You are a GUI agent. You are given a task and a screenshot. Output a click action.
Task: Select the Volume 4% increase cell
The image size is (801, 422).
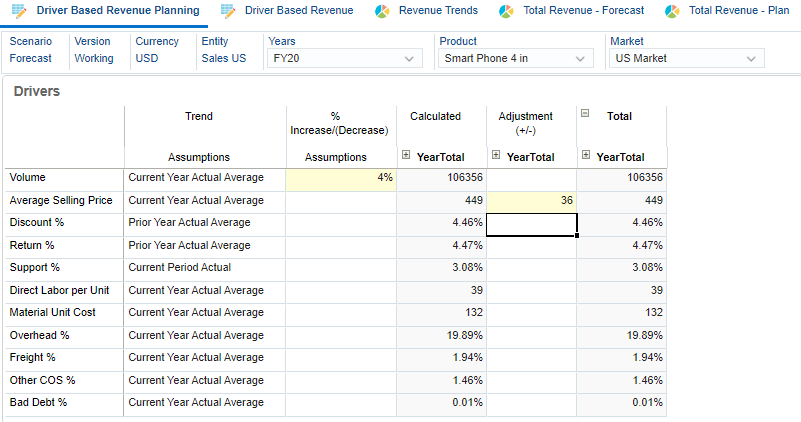click(341, 178)
